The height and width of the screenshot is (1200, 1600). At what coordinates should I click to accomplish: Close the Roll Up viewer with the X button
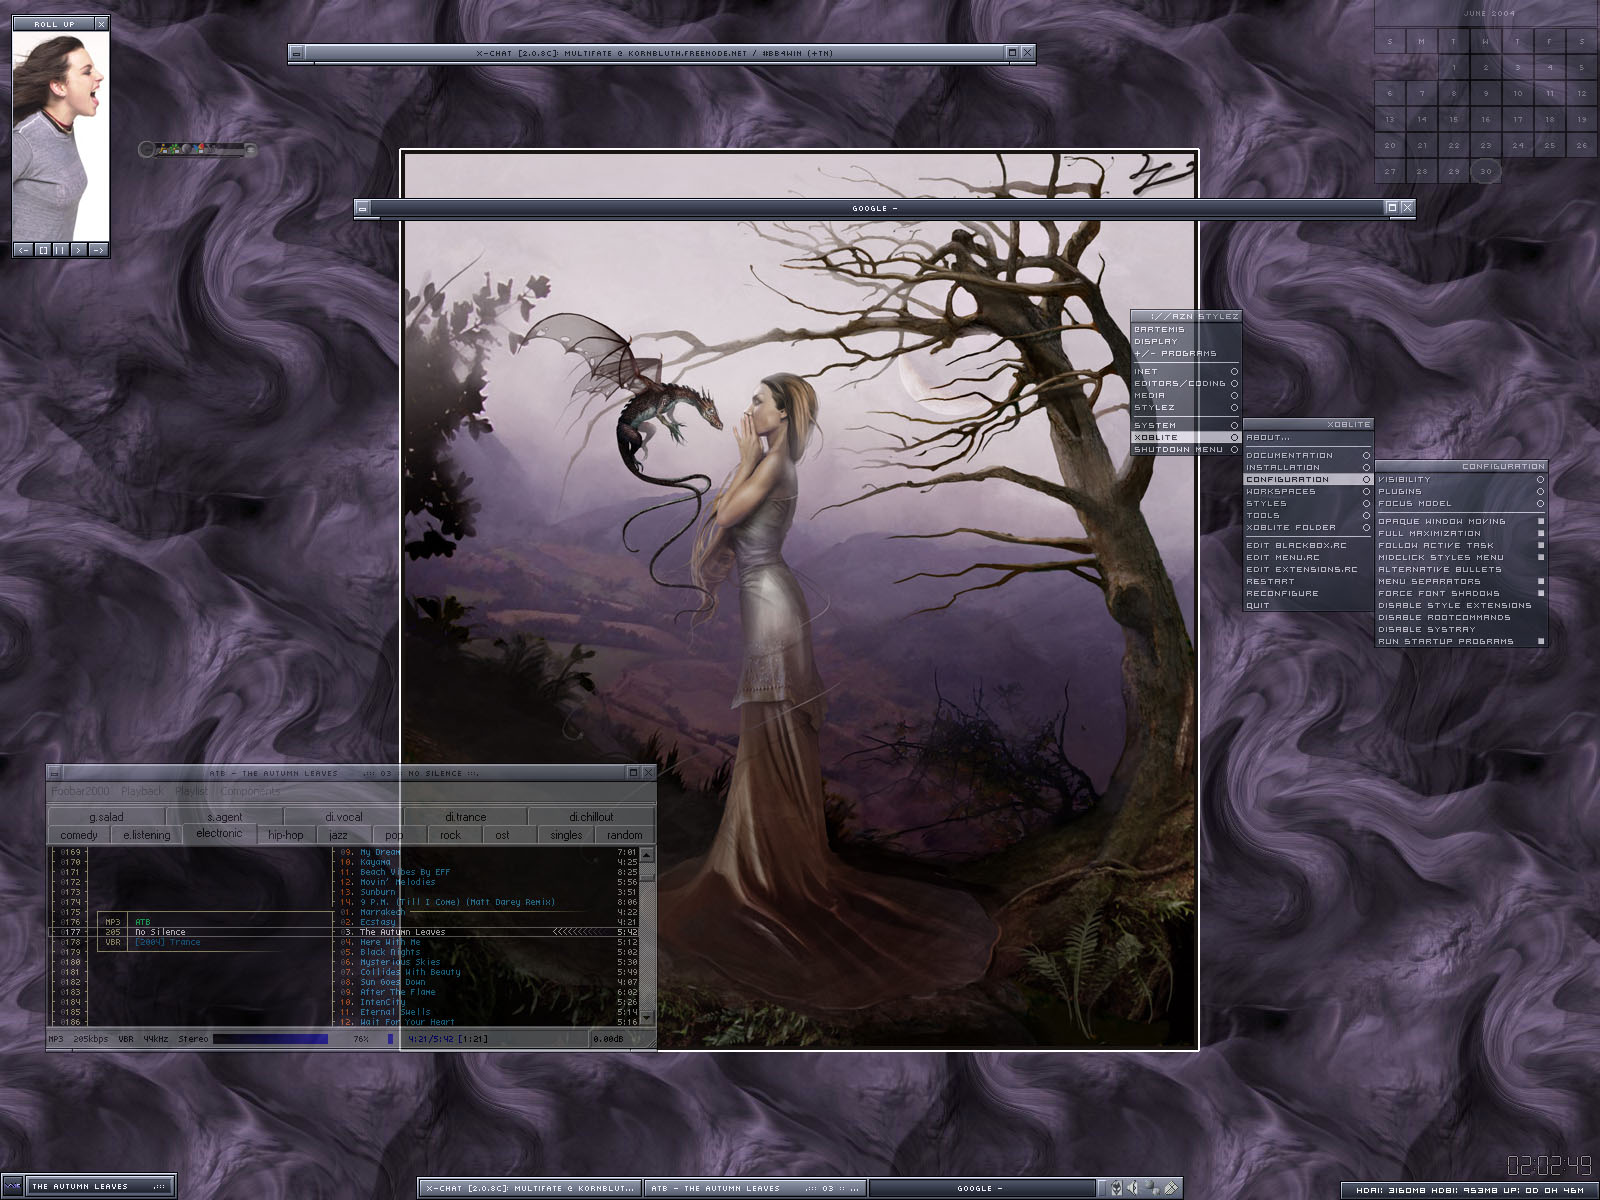tap(101, 23)
